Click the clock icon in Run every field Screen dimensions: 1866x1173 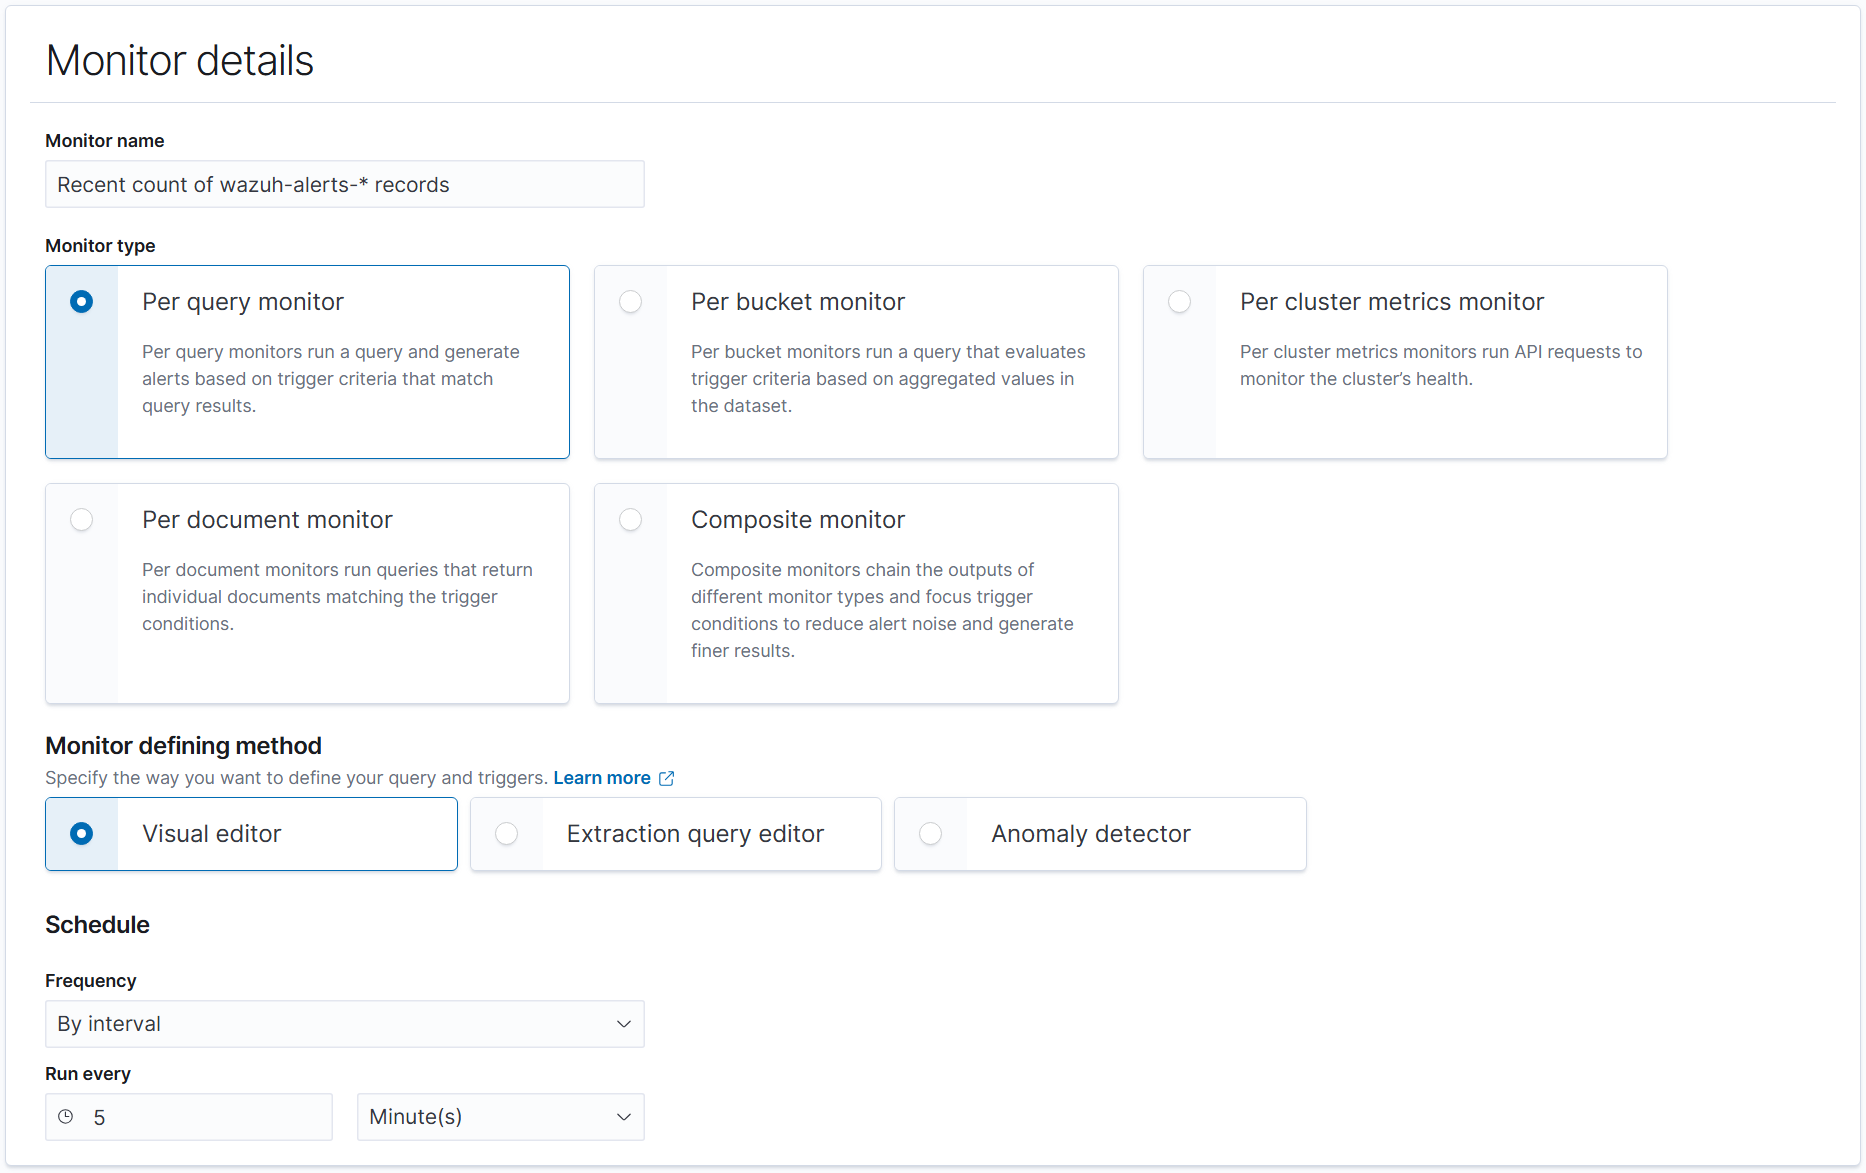66,1117
